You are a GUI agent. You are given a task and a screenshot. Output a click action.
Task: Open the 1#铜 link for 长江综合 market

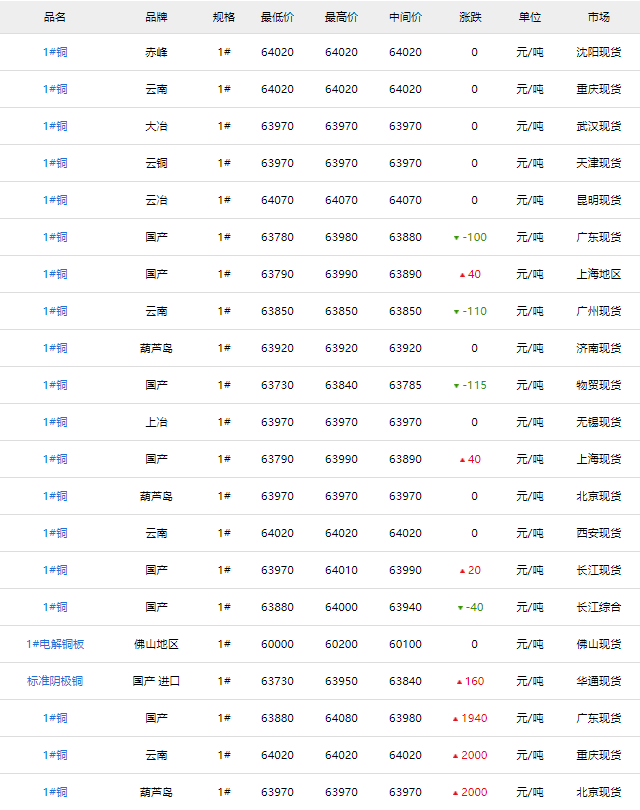(x=55, y=607)
